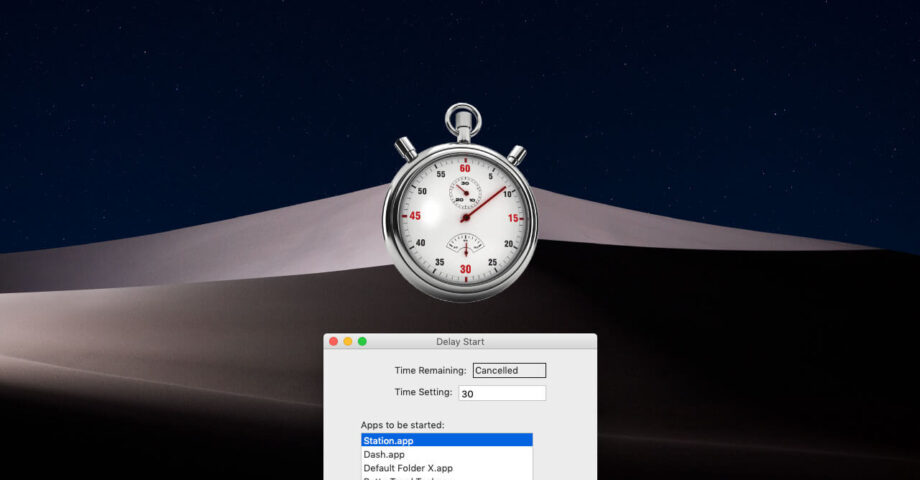Click the red 15 on stopwatch dial
920x480 pixels.
(x=514, y=217)
